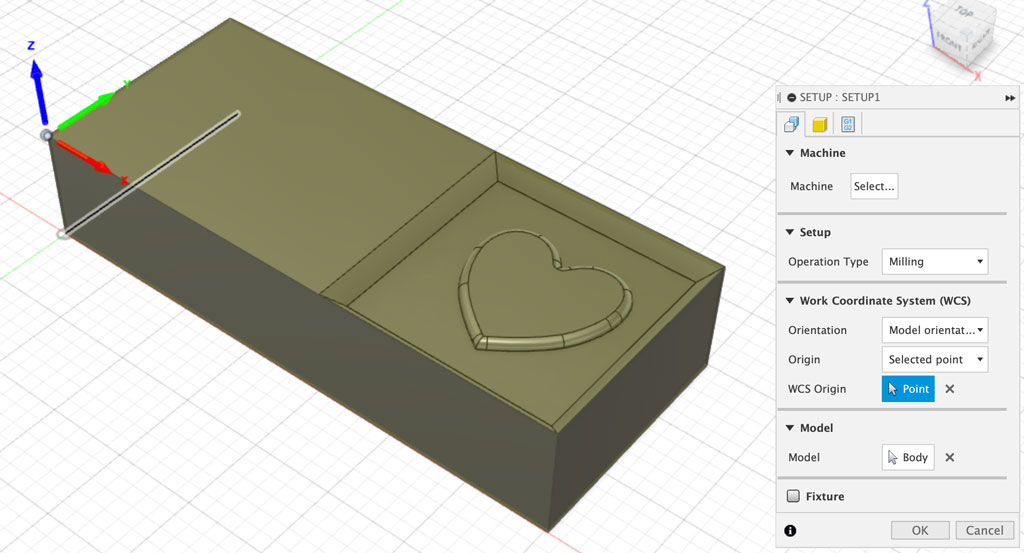Clear the Model body selection
Viewport: 1024px width, 553px height.
click(x=950, y=457)
